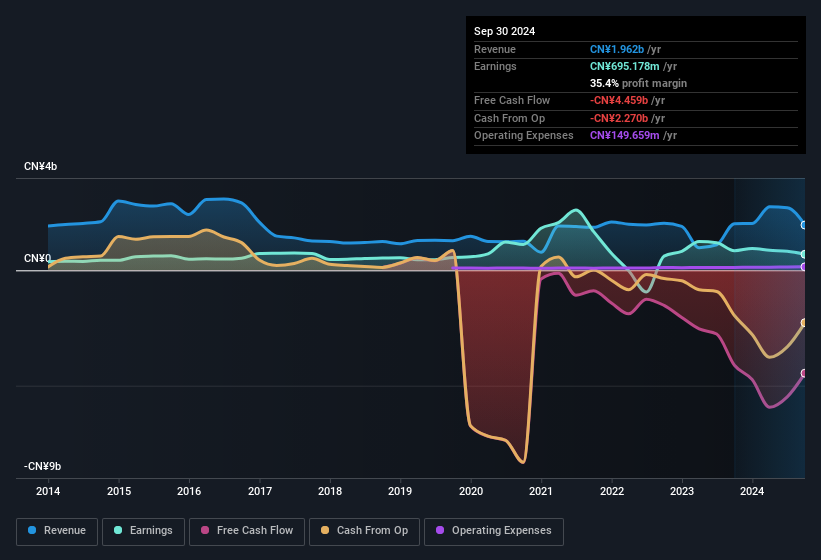Image resolution: width=821 pixels, height=560 pixels.
Task: Click the 35.4% profit margin text
Action: pyautogui.click(x=638, y=83)
